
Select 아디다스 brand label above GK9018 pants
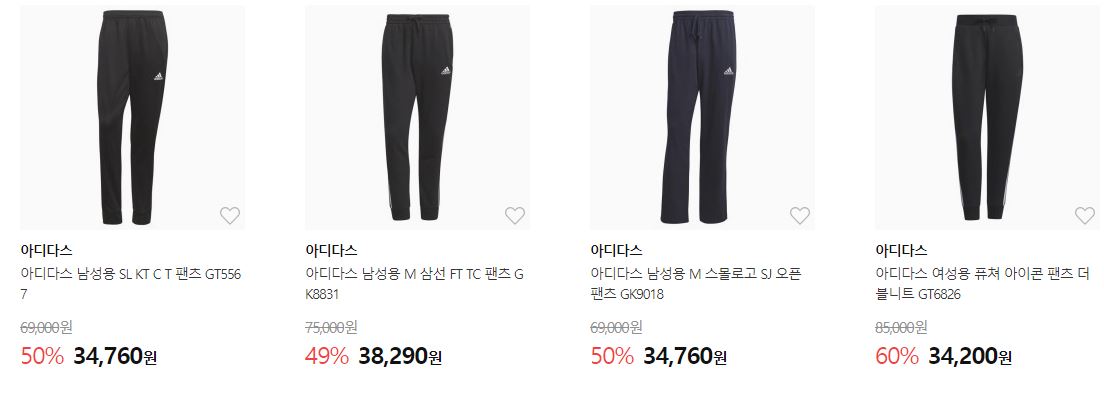click(x=616, y=250)
